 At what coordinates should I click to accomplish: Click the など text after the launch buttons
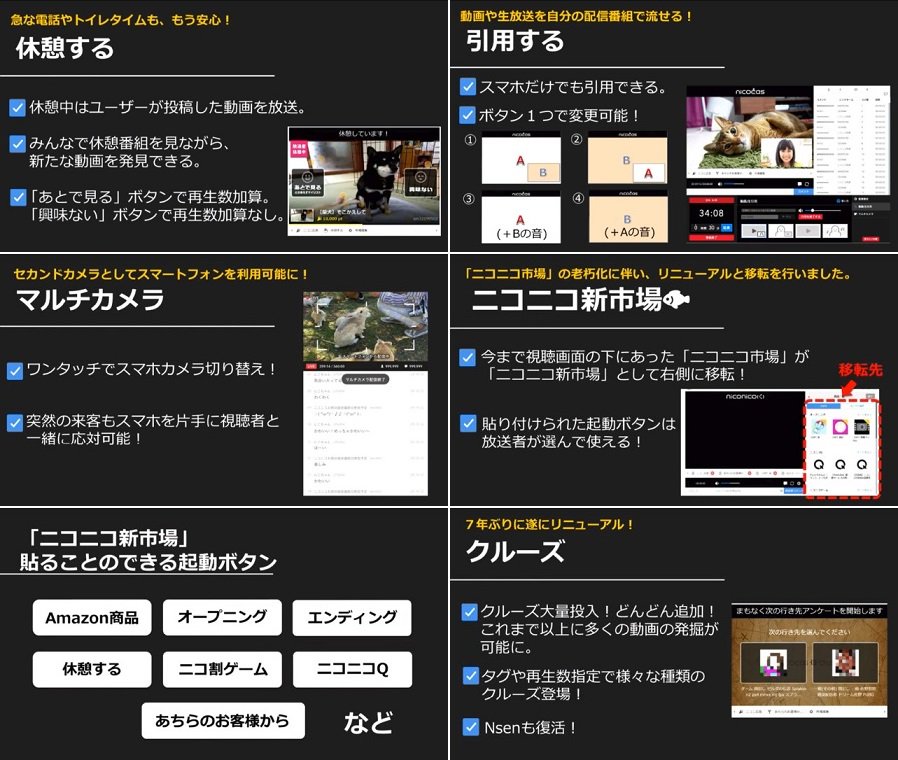(368, 722)
